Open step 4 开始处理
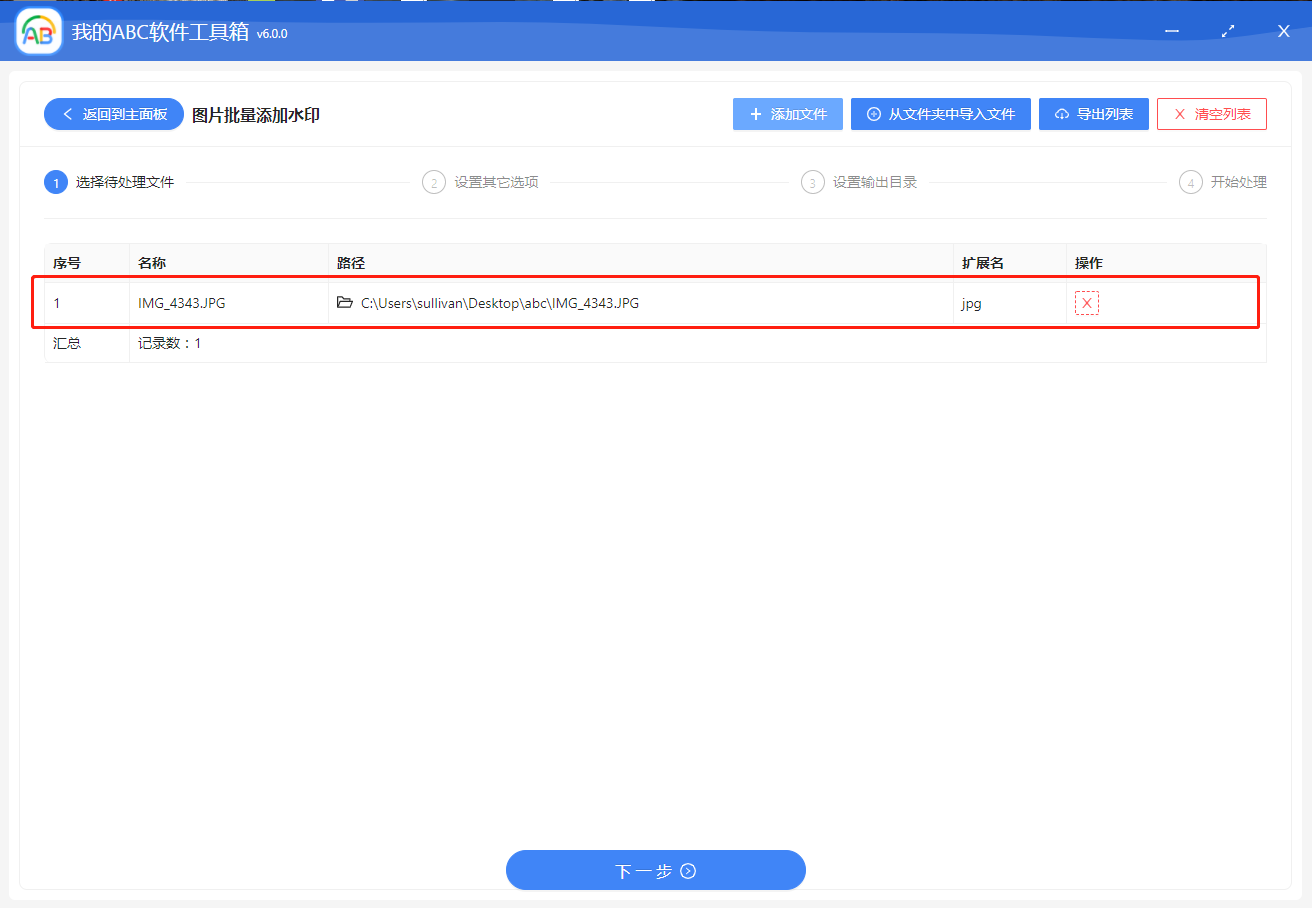Viewport: 1312px width, 908px height. tap(1223, 182)
